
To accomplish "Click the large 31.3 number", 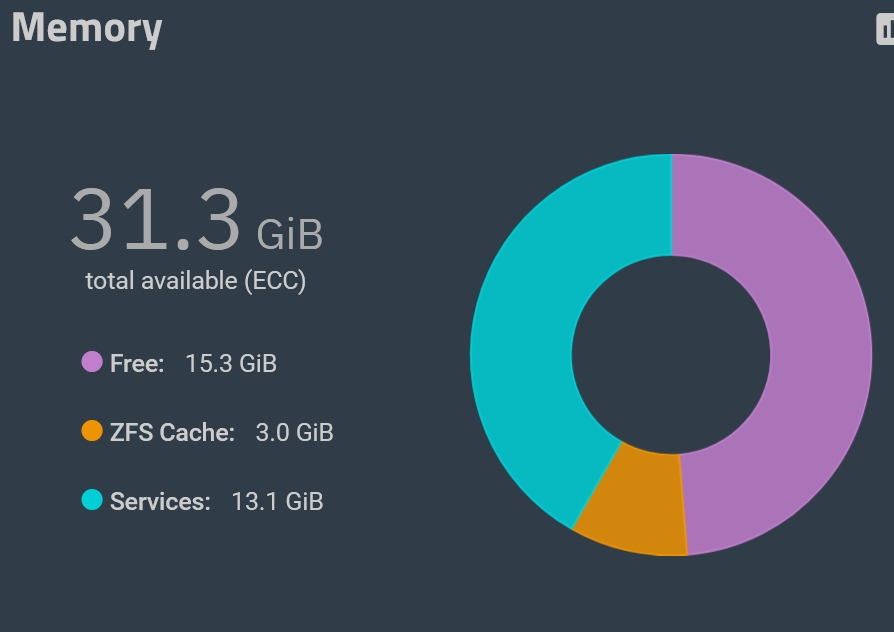I will 156,219.
